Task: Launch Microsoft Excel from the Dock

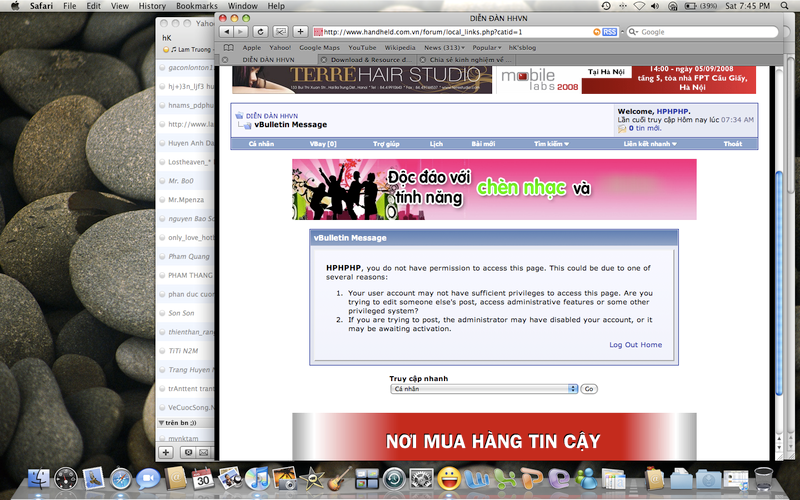Action: [x=504, y=479]
